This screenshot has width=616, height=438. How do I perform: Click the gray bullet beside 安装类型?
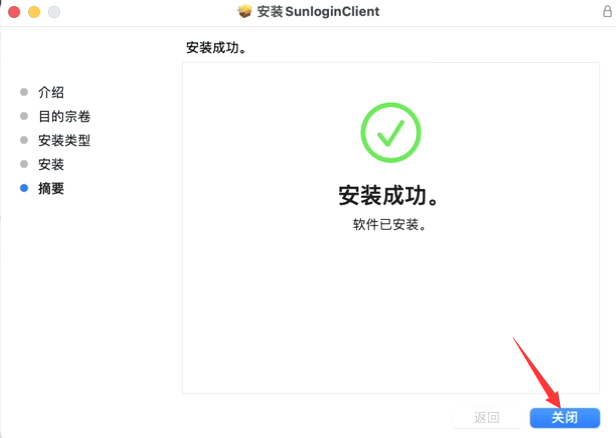[x=24, y=140]
